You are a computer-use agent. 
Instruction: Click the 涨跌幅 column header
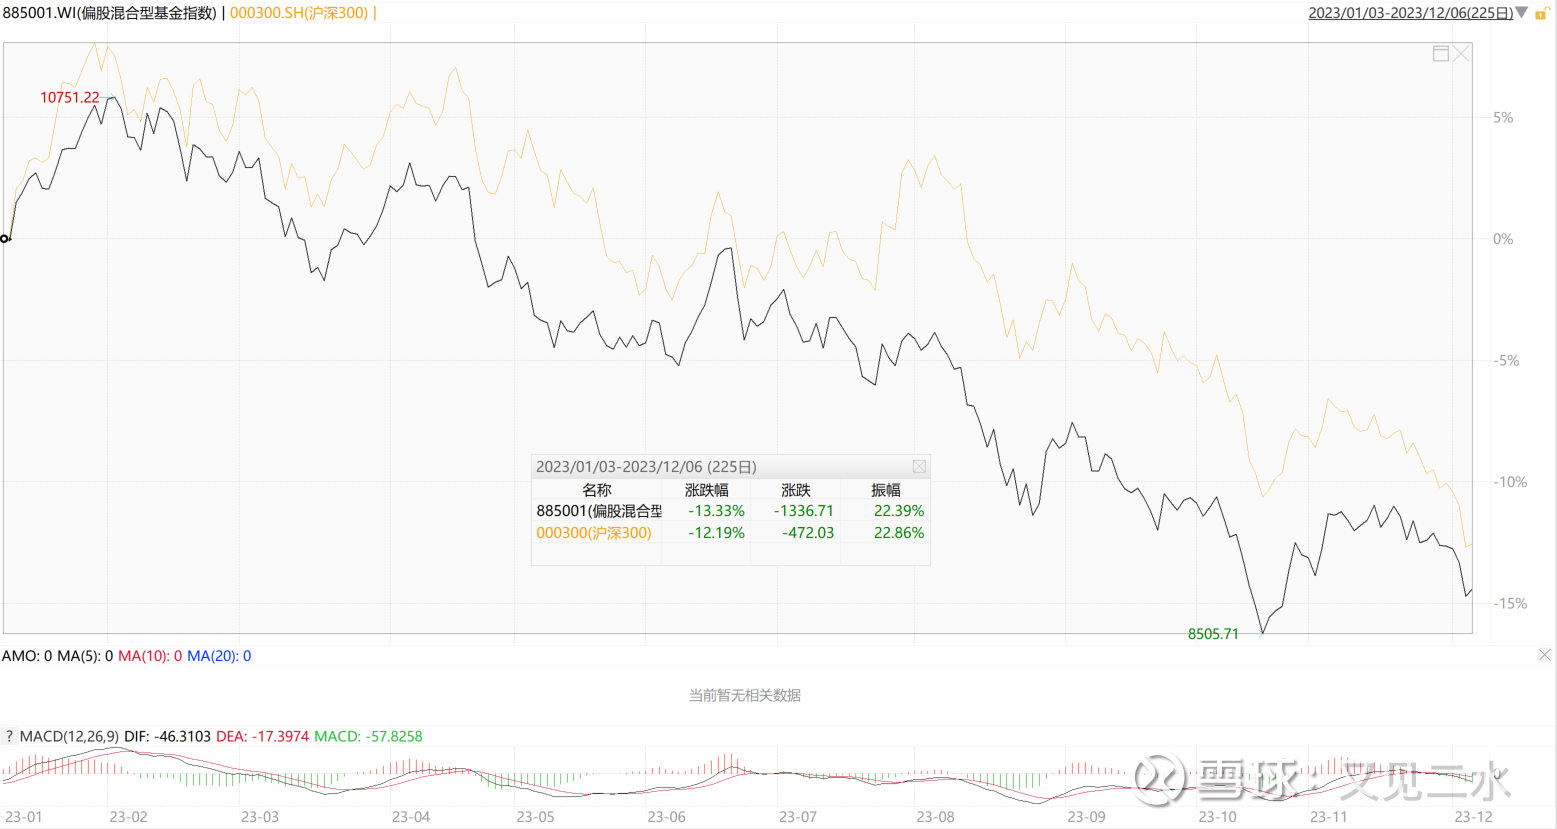707,490
